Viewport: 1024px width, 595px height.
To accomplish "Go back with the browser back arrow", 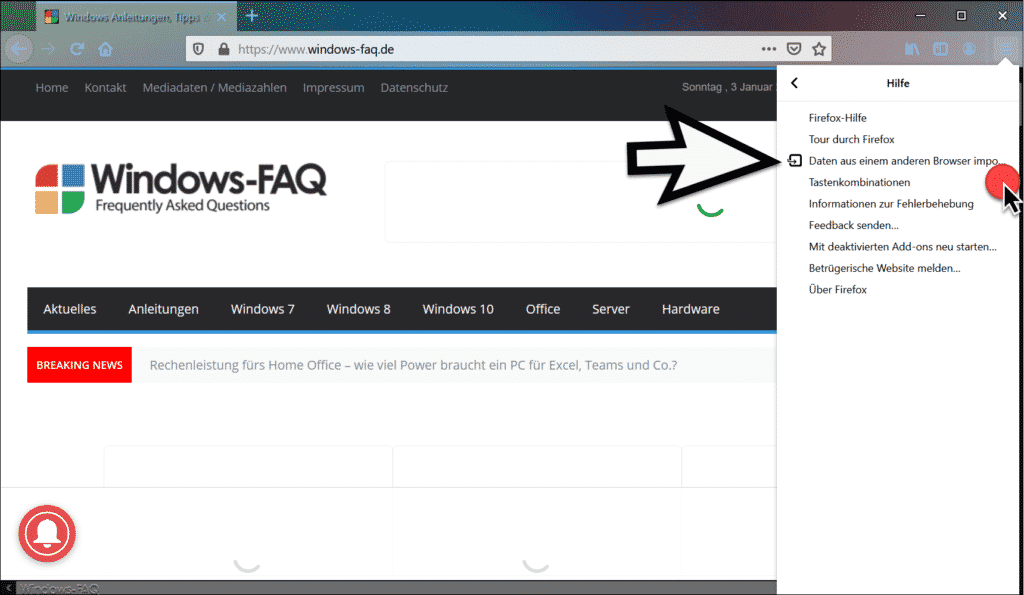I will (x=18, y=49).
